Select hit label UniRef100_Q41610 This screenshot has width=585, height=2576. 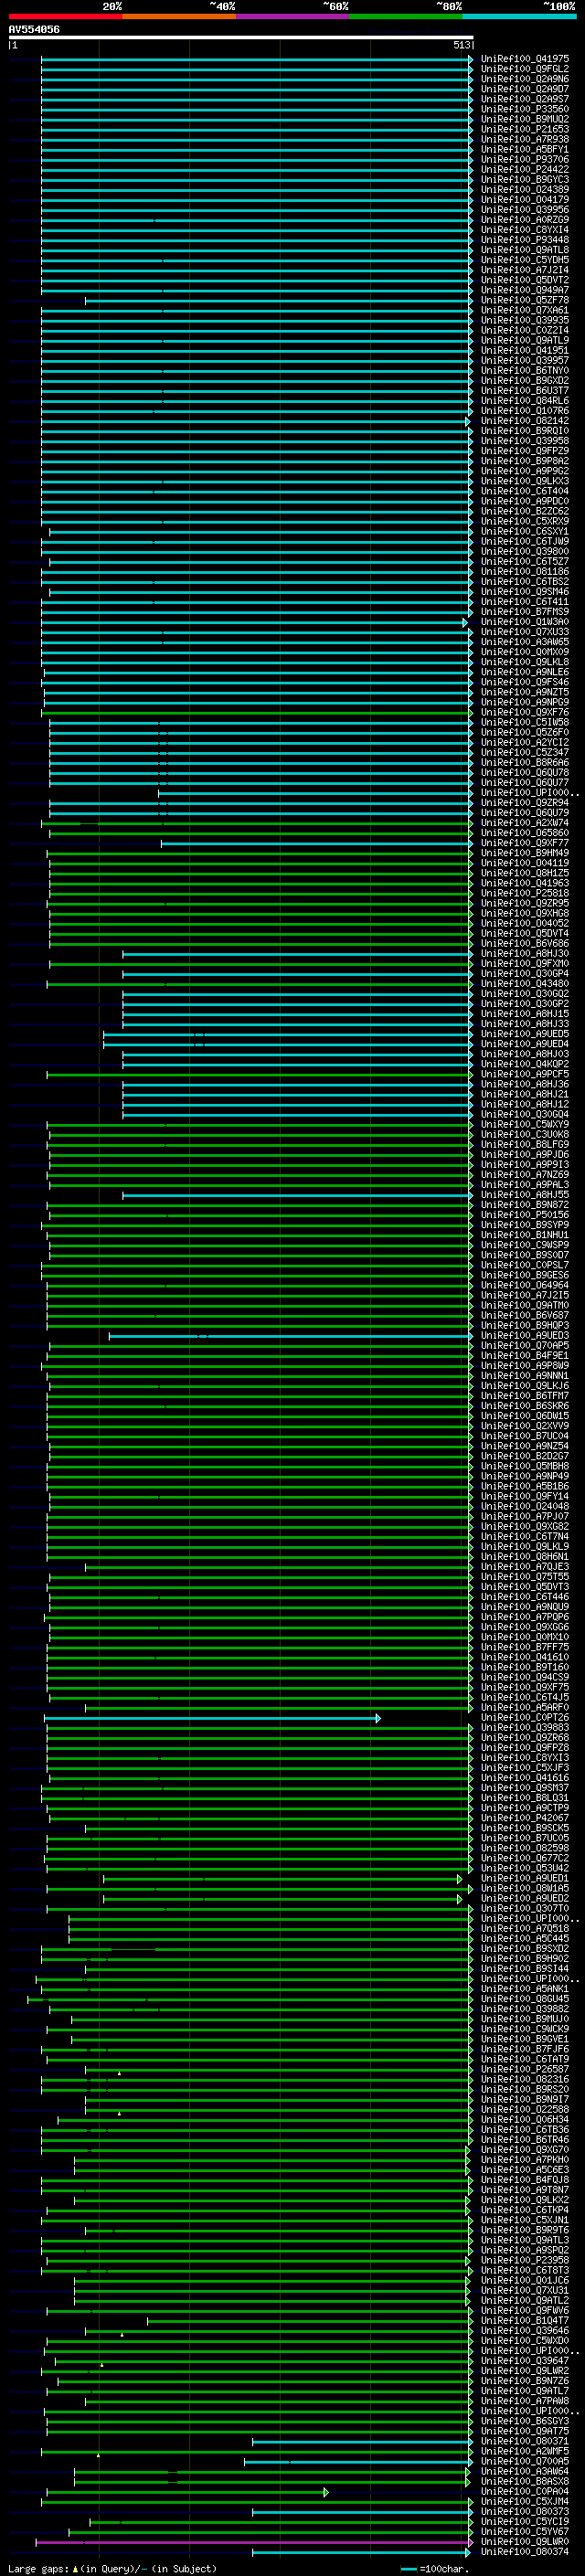tap(524, 1657)
